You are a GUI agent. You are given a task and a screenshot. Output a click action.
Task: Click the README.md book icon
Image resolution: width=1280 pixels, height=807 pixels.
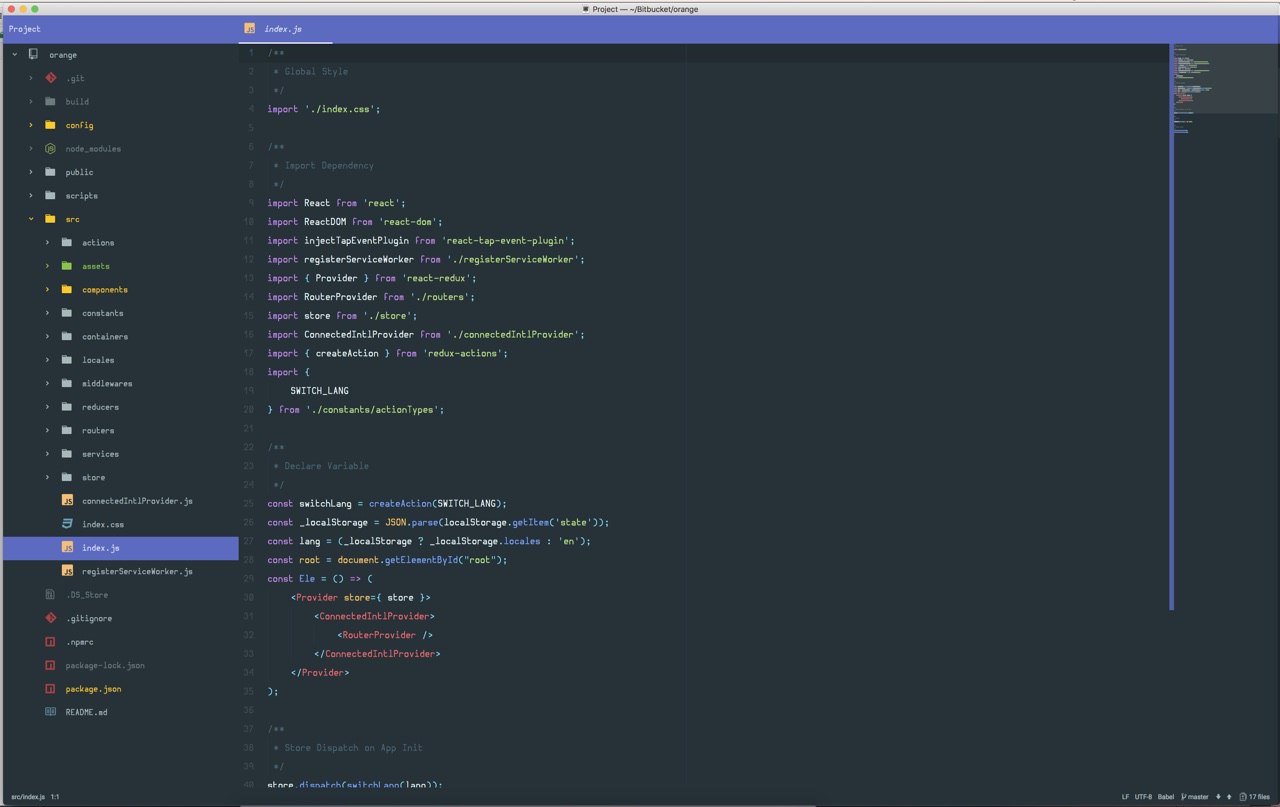point(50,712)
